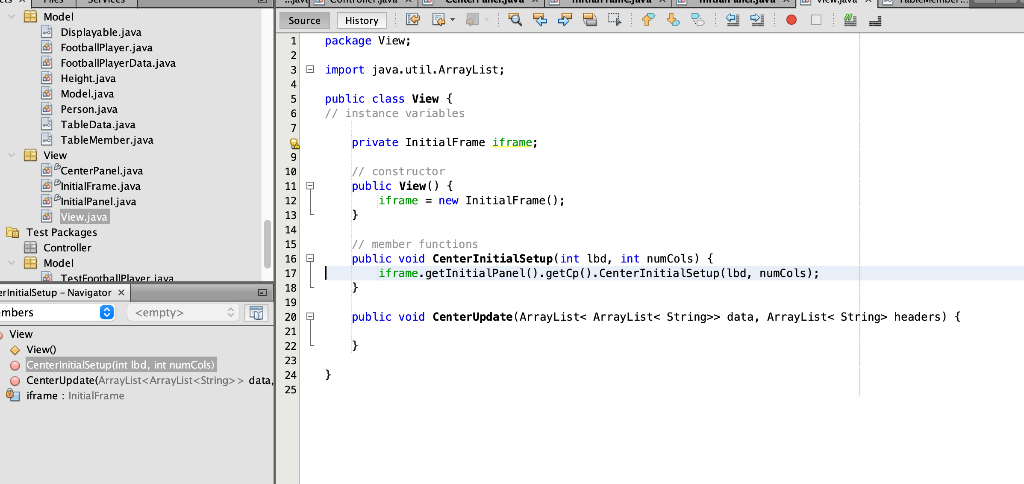This screenshot has height=484, width=1024.
Task: Open the Forward history dropdown arrow
Action: point(487,20)
